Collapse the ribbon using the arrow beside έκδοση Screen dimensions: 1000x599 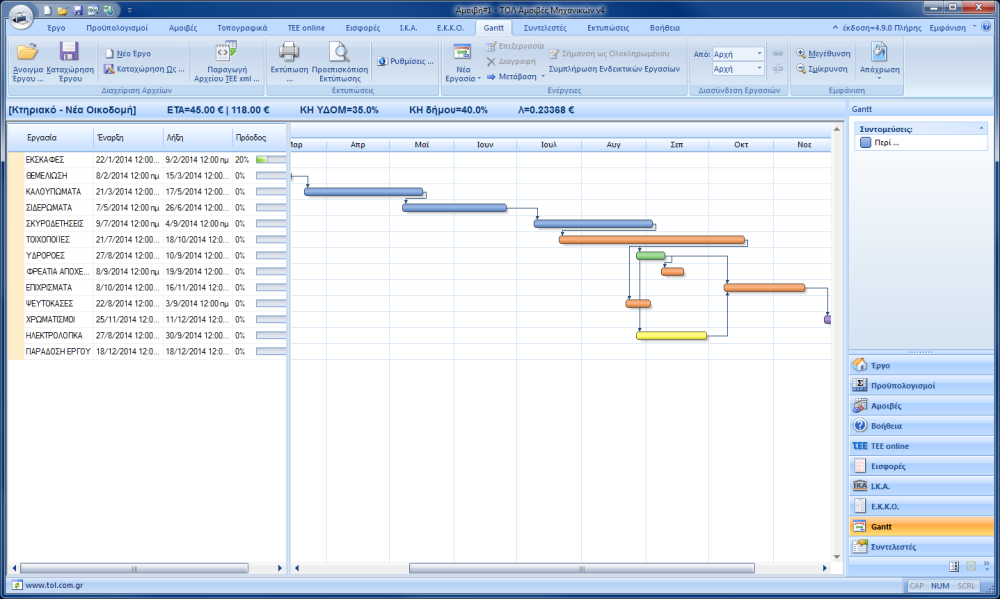point(835,28)
